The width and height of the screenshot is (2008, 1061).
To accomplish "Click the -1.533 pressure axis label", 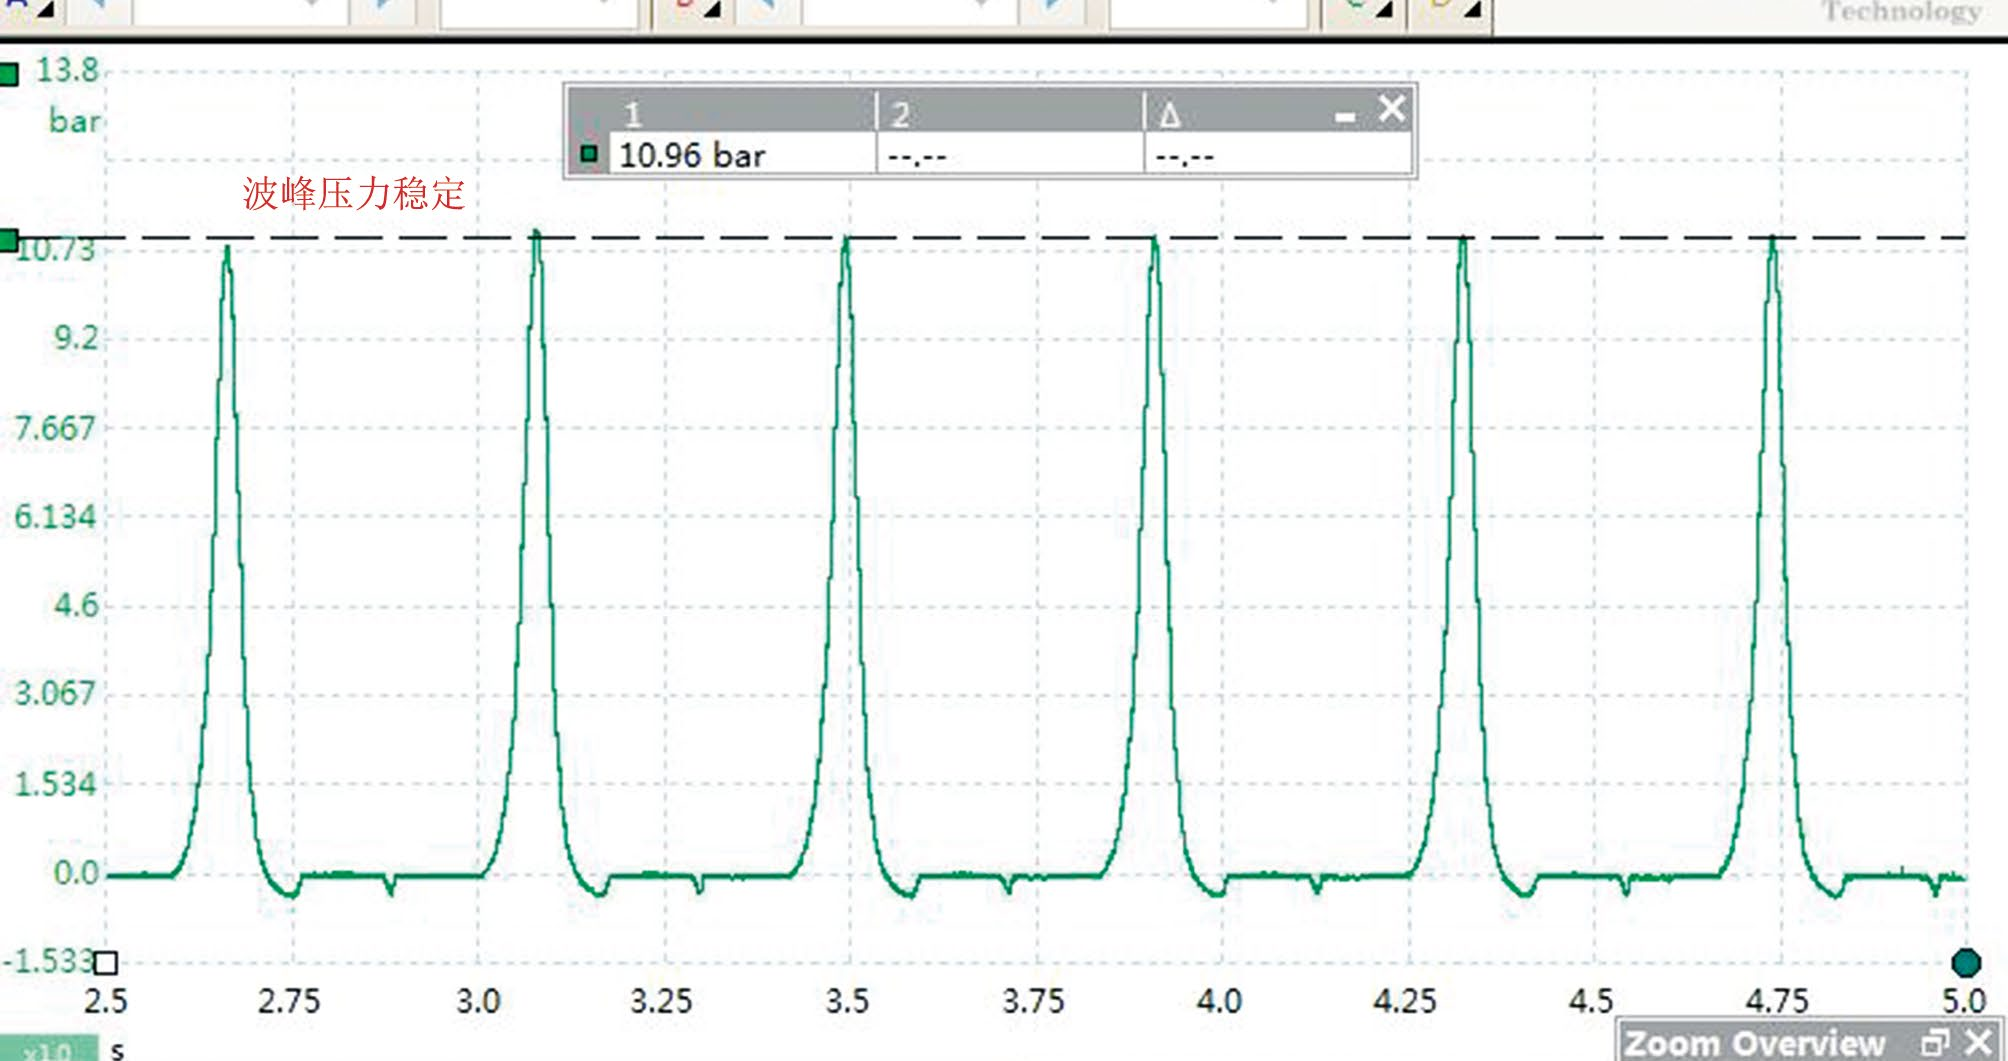I will (48, 961).
